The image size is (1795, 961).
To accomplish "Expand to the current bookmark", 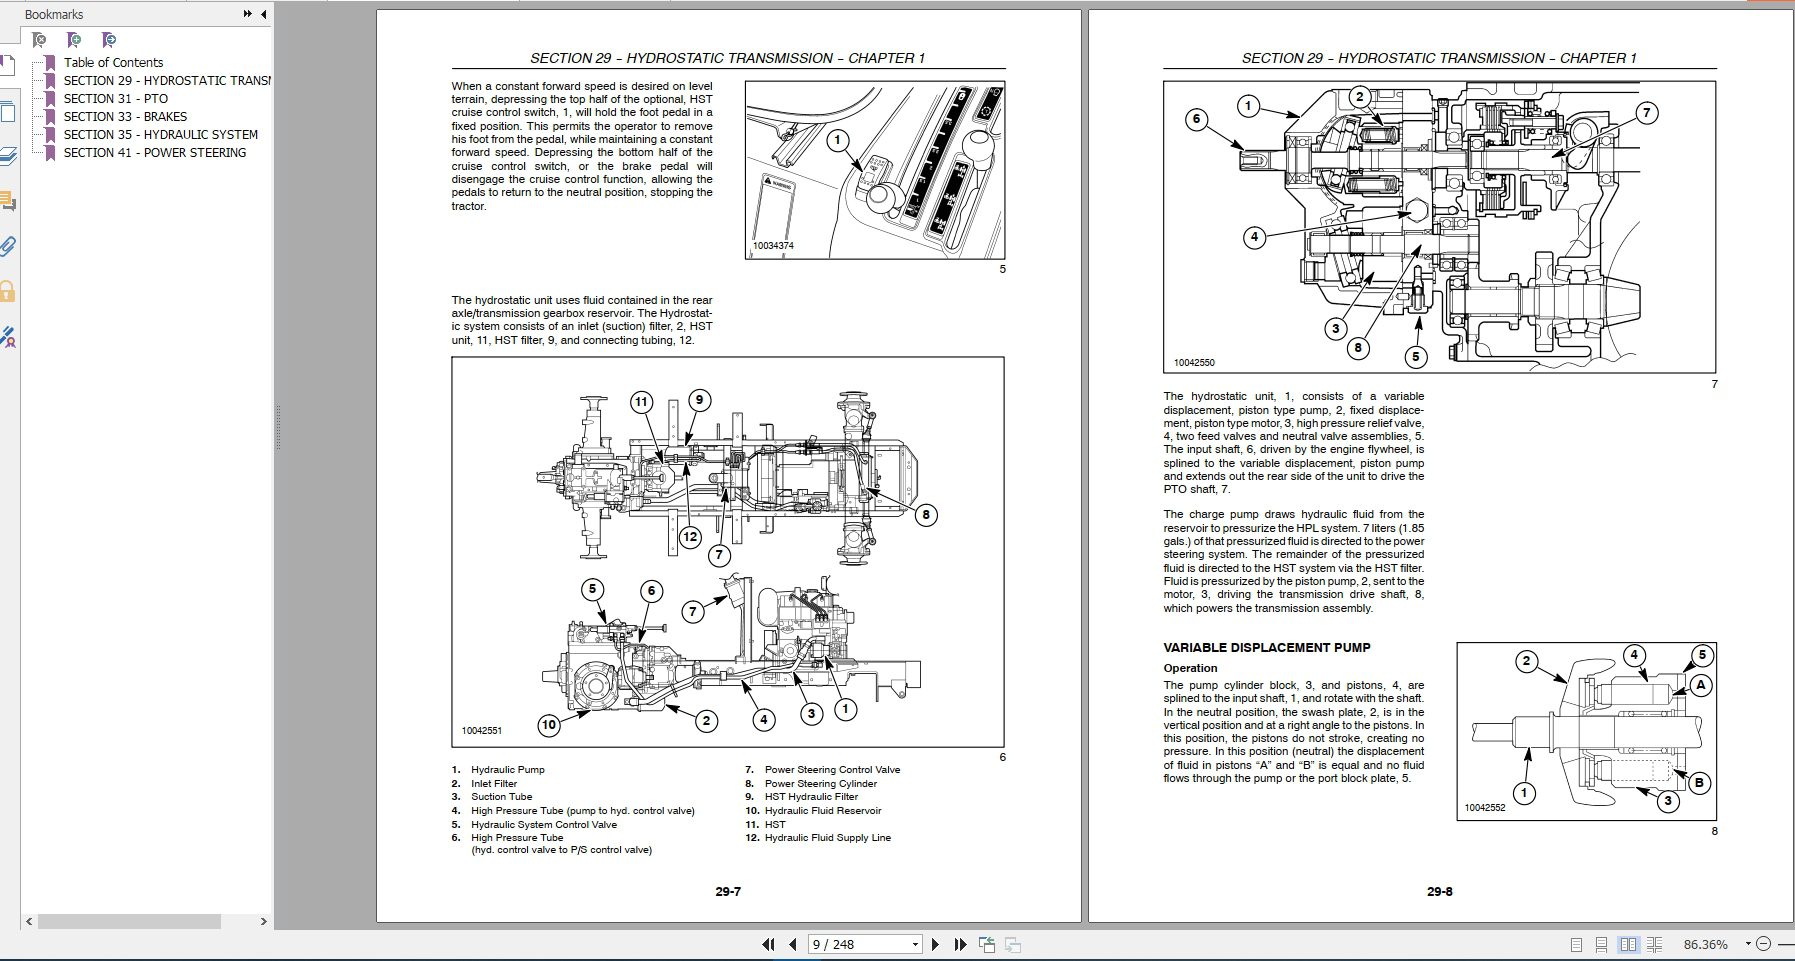I will click(108, 41).
